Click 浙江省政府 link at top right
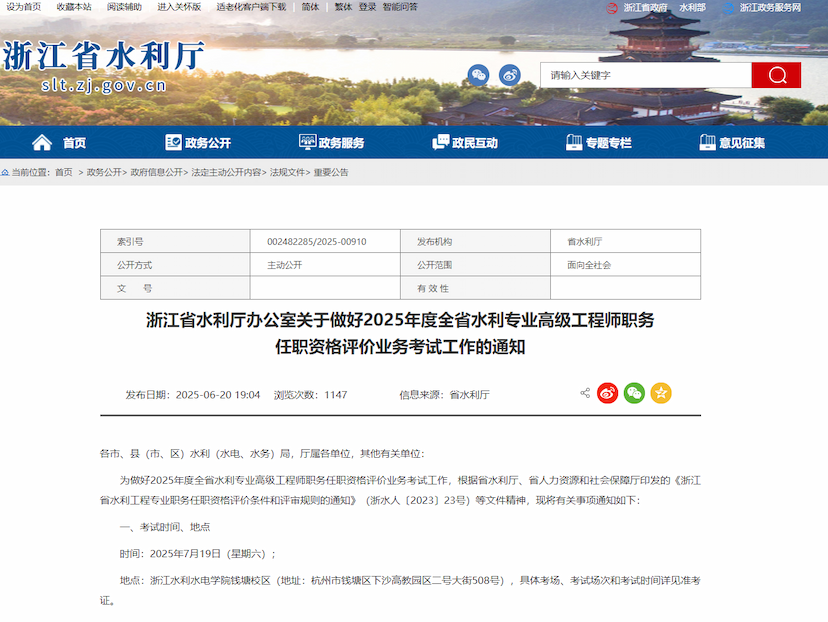The height and width of the screenshot is (622, 828). (x=645, y=7)
